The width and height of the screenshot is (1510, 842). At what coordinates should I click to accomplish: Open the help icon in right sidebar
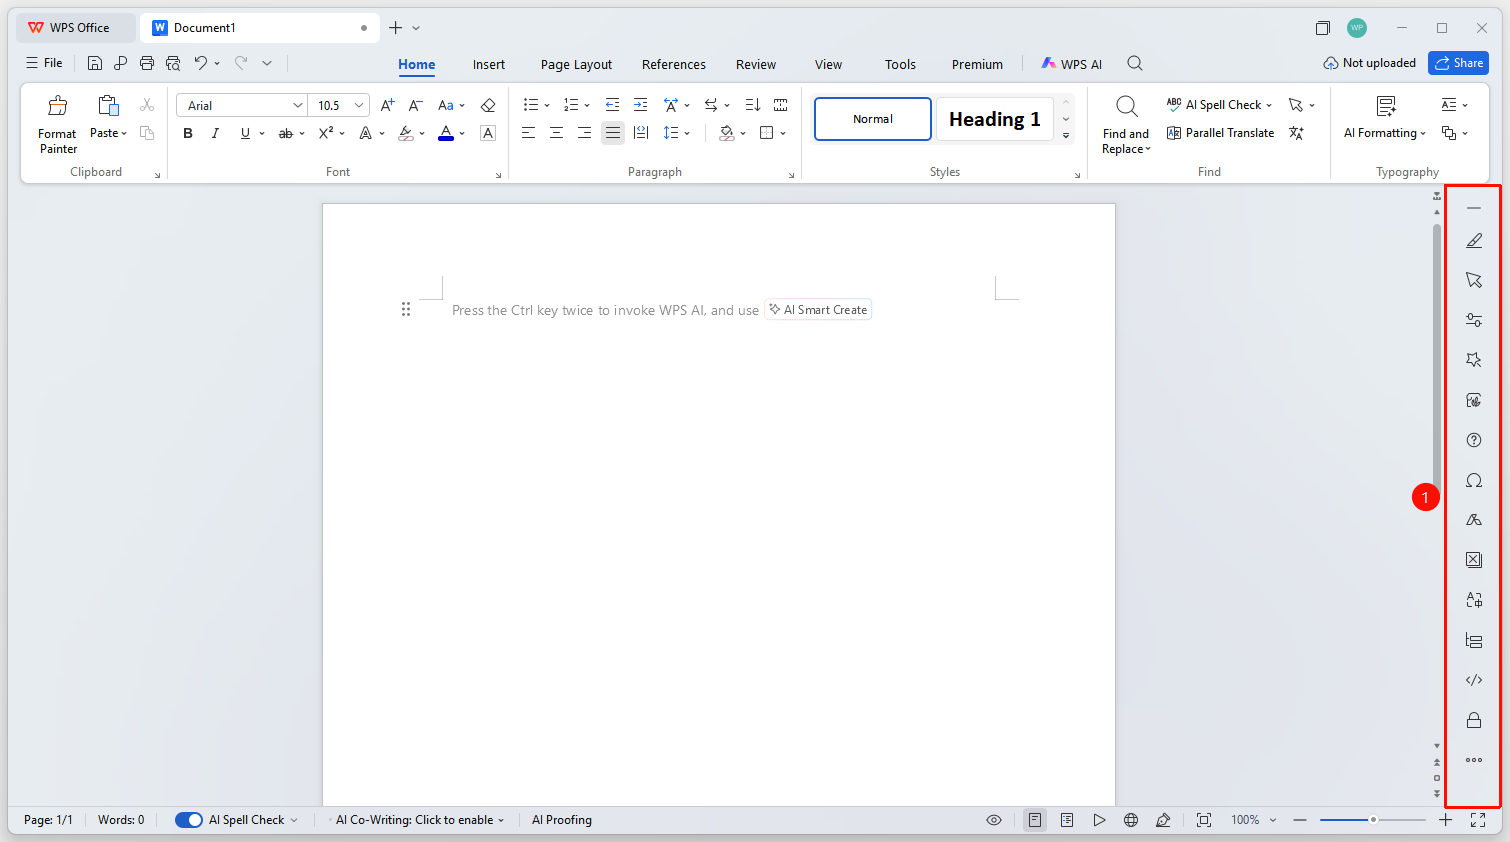click(x=1474, y=440)
